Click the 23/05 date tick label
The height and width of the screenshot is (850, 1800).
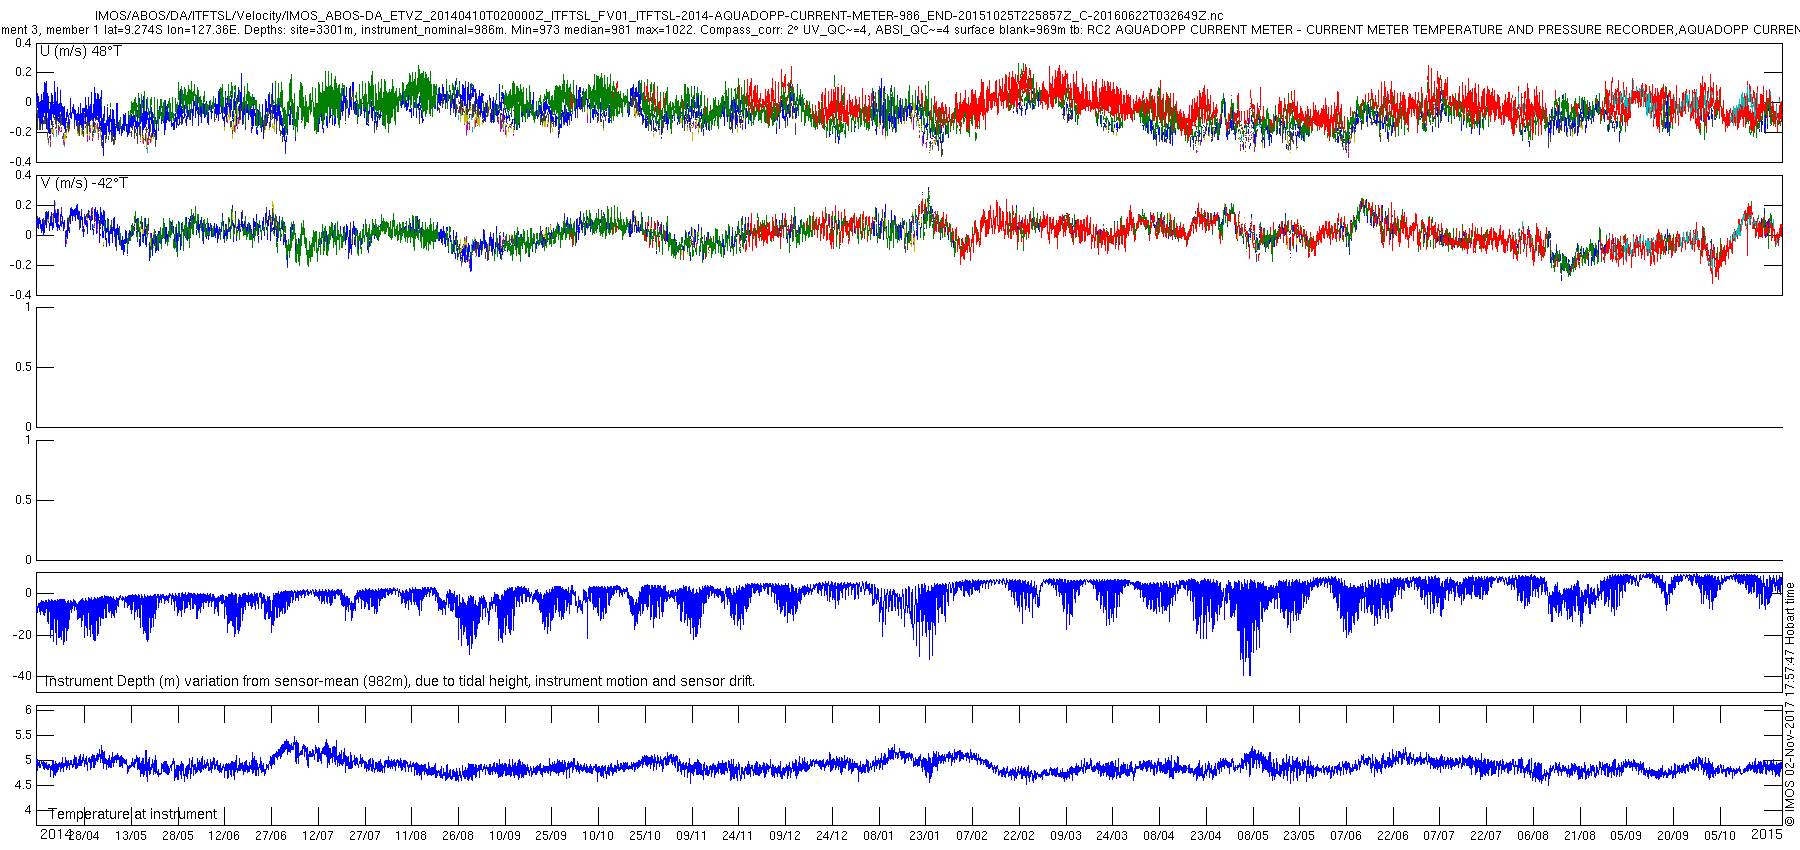click(x=1299, y=836)
